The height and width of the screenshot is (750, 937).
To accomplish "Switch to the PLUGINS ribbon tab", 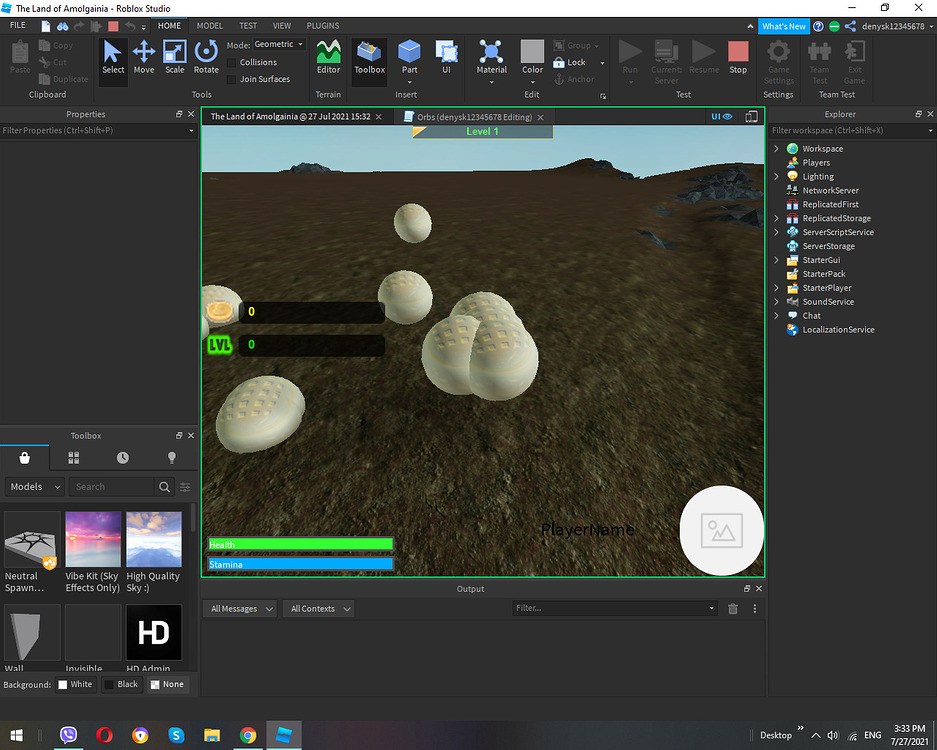I will (x=323, y=26).
